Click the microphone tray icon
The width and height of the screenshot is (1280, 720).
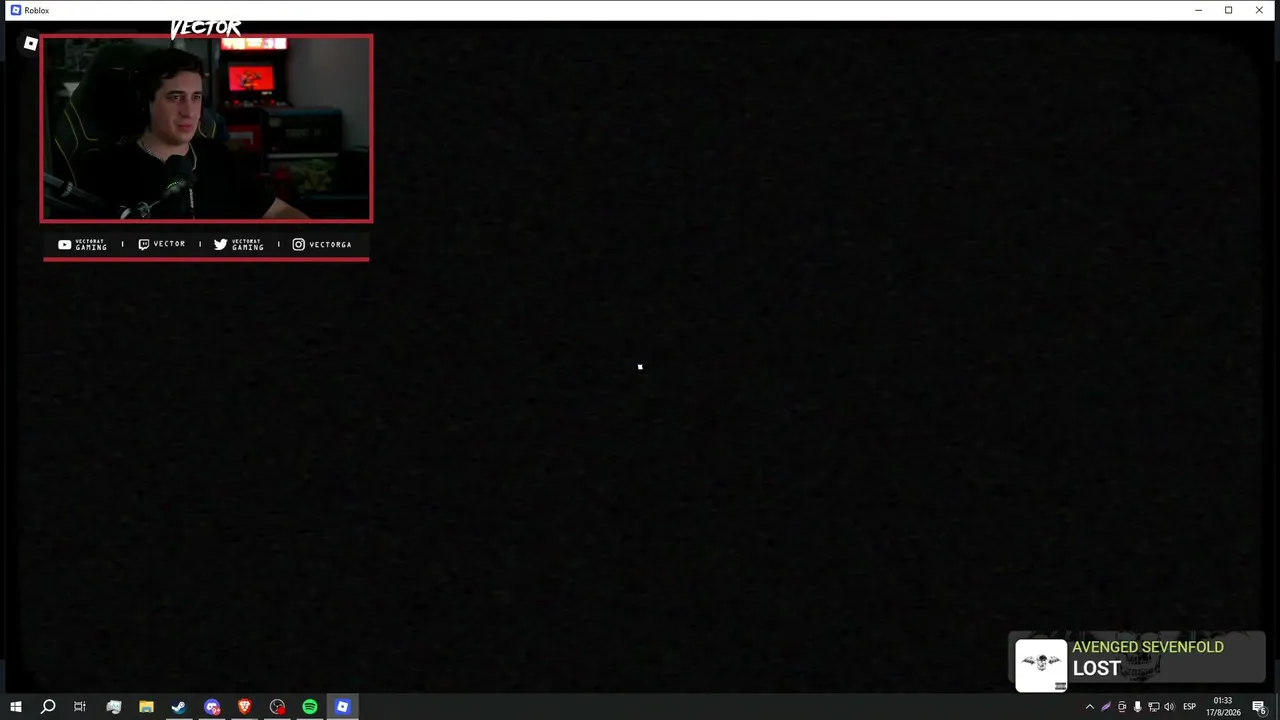[1137, 707]
